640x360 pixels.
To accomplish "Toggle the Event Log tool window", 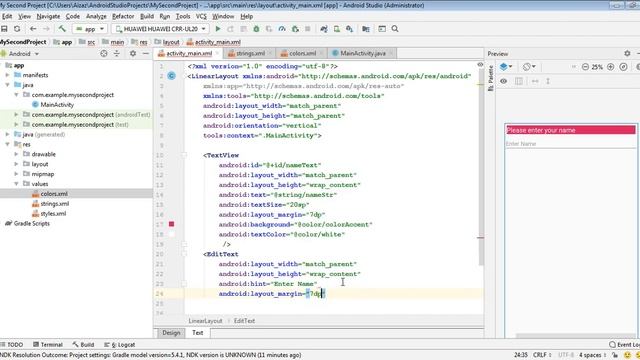I will tap(624, 344).
